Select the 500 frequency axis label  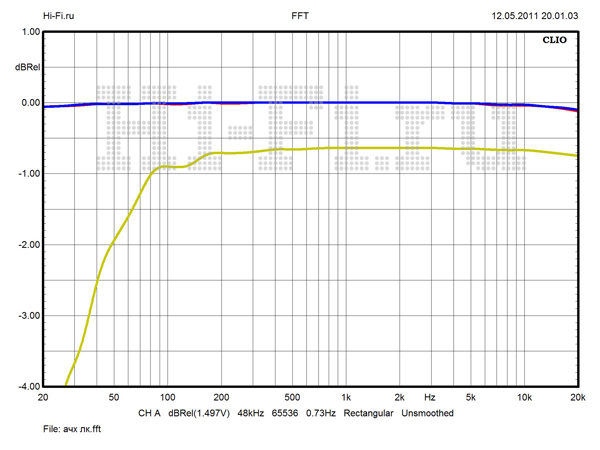(291, 398)
